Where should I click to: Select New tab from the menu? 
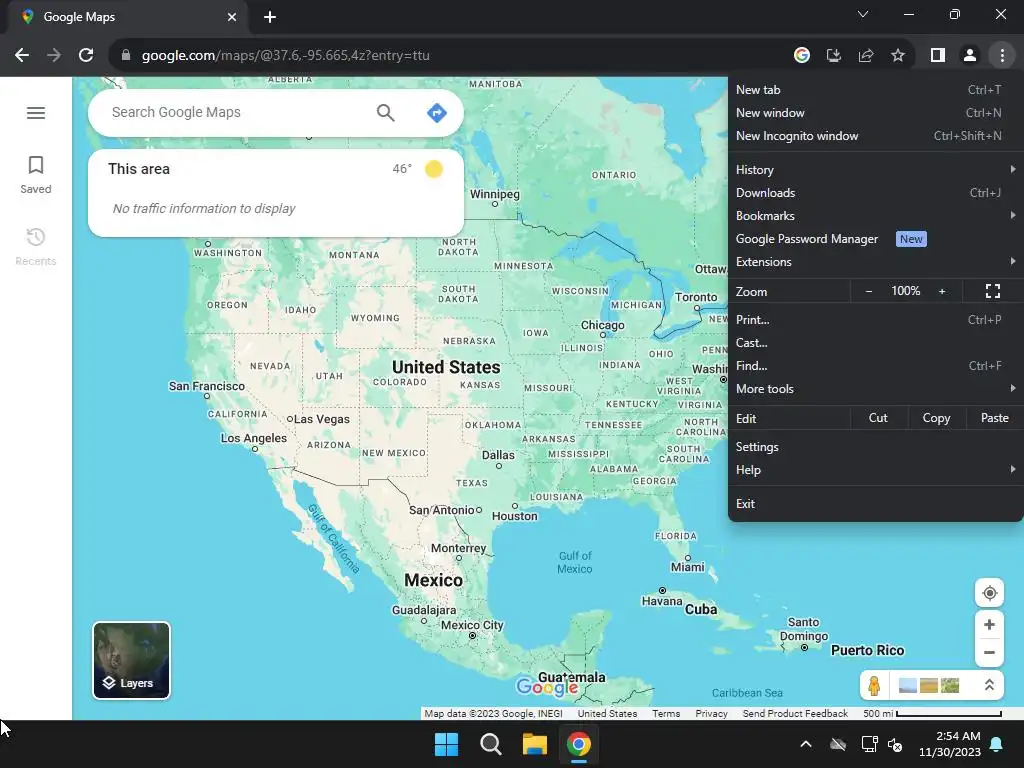pos(875,90)
